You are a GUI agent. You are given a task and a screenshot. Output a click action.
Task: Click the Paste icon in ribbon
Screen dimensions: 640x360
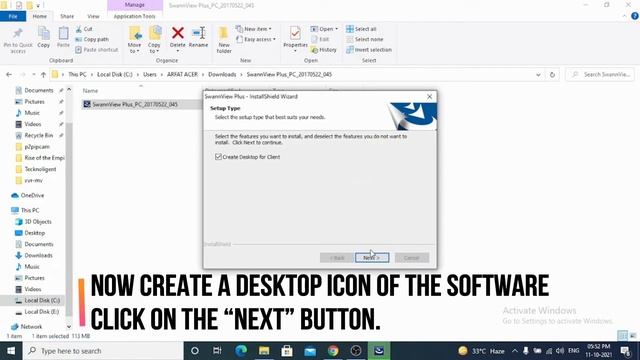[x=63, y=33]
